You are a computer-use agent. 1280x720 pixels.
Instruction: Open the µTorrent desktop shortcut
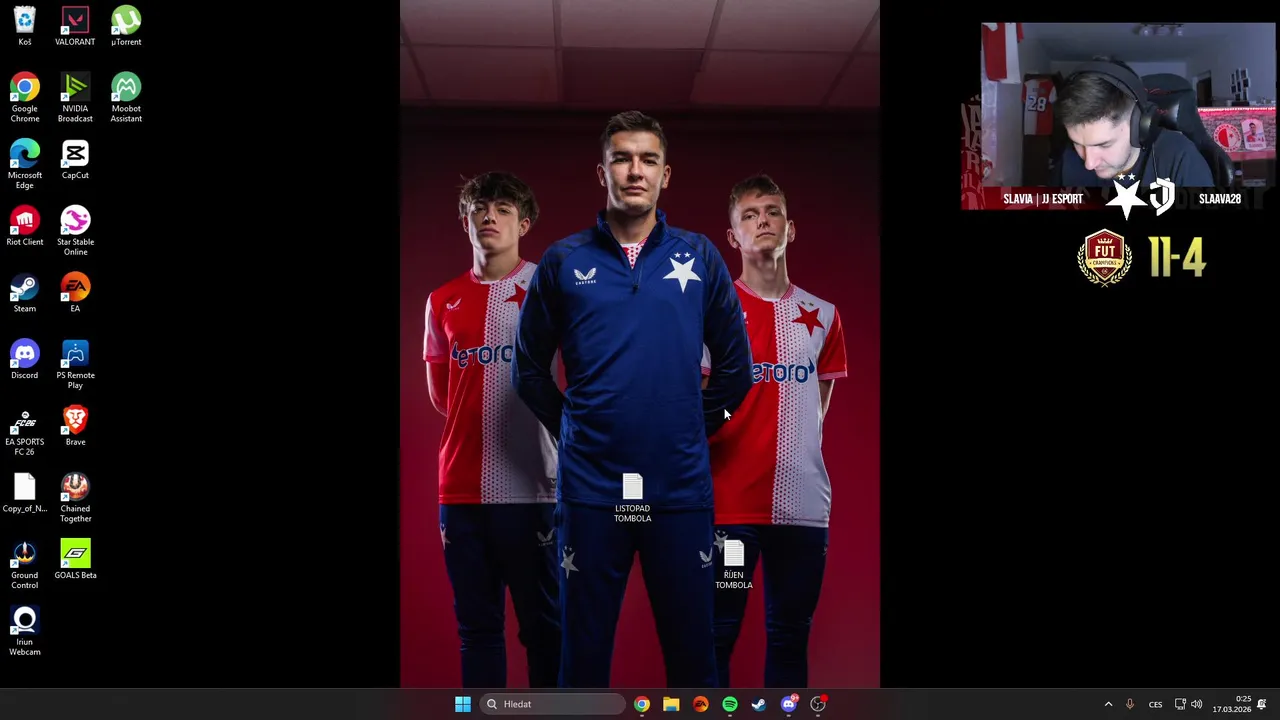point(126,27)
